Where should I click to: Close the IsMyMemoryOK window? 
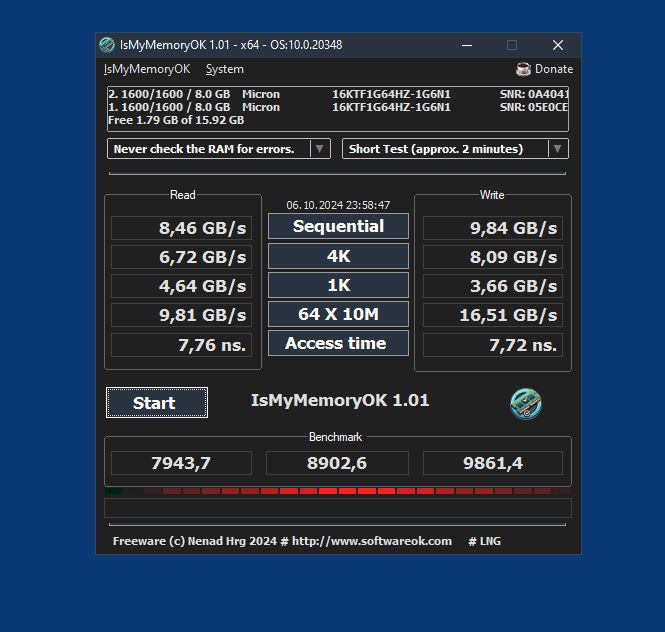tap(558, 45)
